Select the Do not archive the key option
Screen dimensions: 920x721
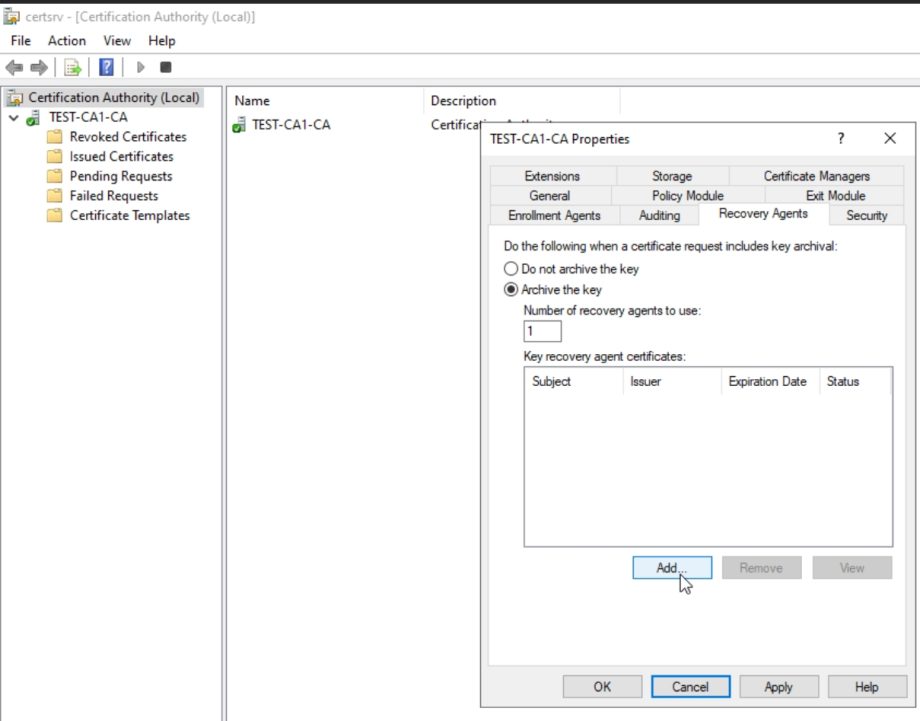coord(511,268)
